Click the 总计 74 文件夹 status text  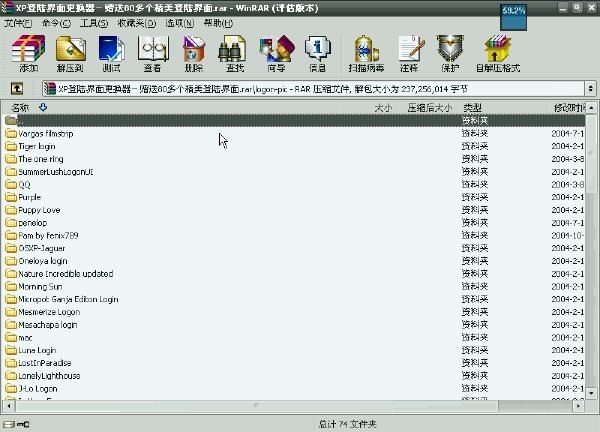347,424
